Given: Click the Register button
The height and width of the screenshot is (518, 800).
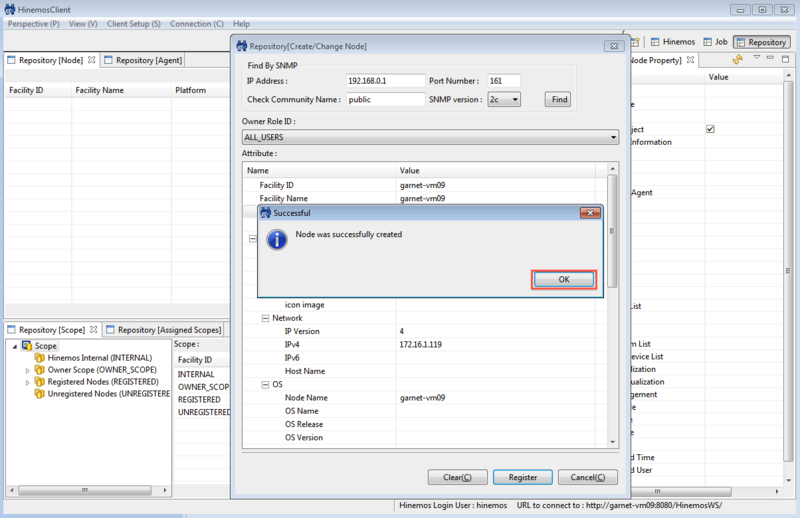Looking at the screenshot, I should coord(523,477).
